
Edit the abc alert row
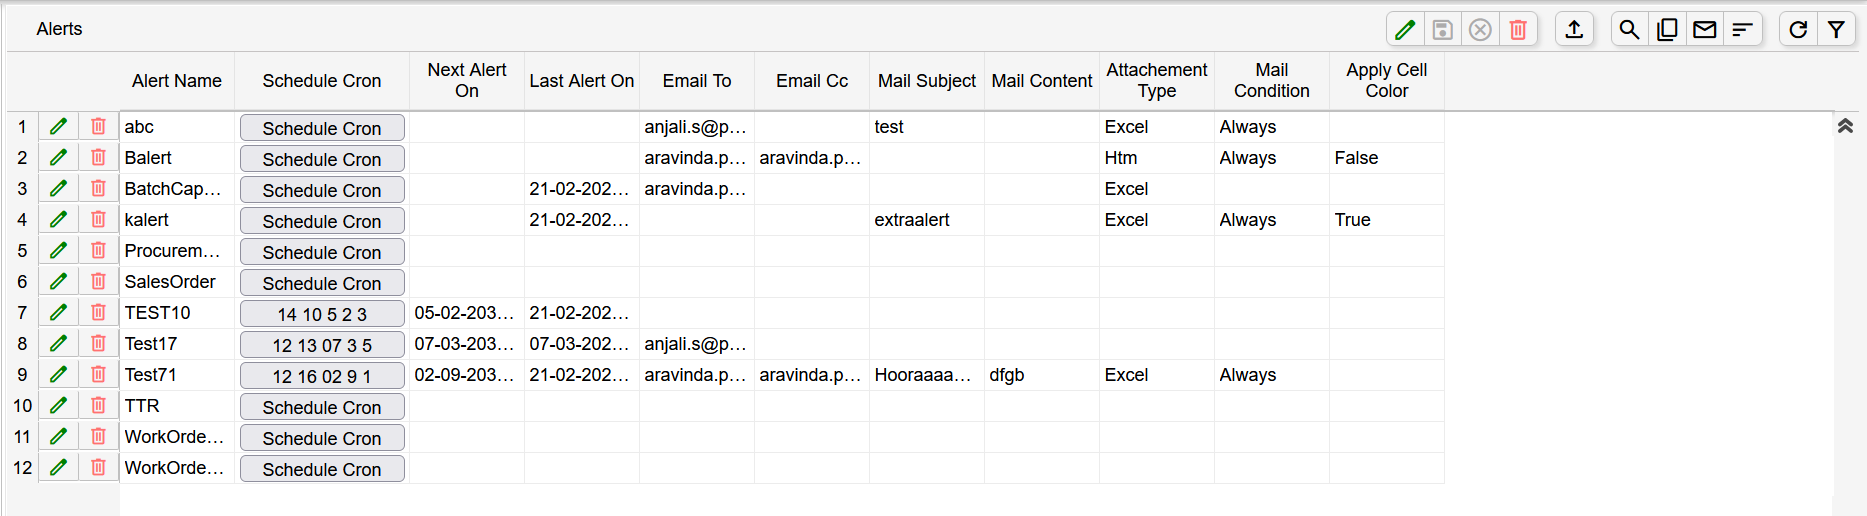(x=59, y=127)
